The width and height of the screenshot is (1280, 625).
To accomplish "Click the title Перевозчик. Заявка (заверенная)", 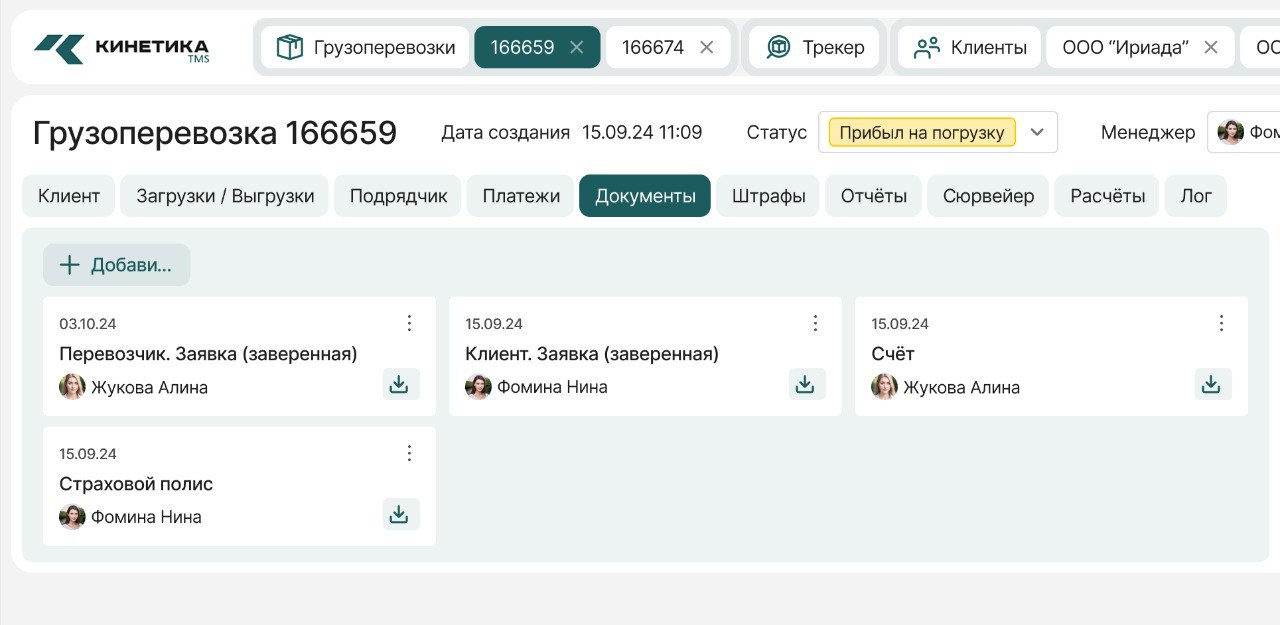I will (208, 354).
